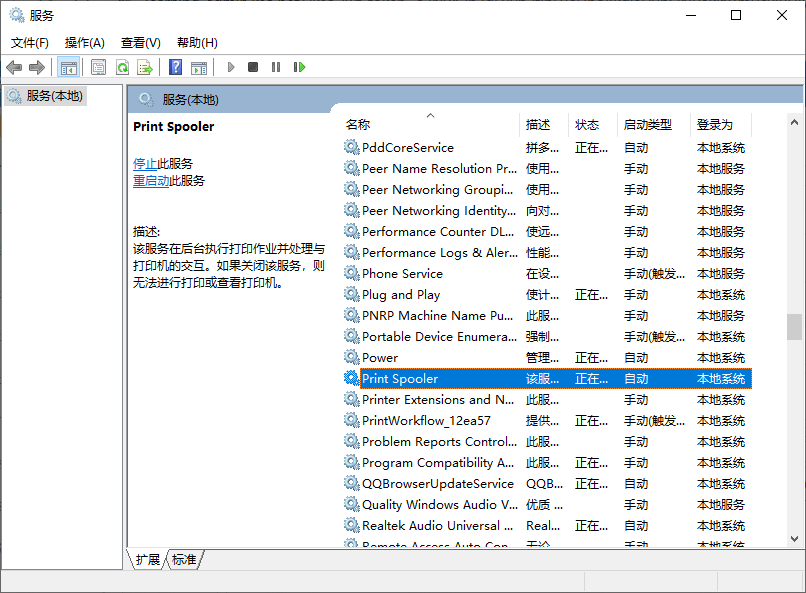Open the 查看(V) menu

pyautogui.click(x=140, y=43)
